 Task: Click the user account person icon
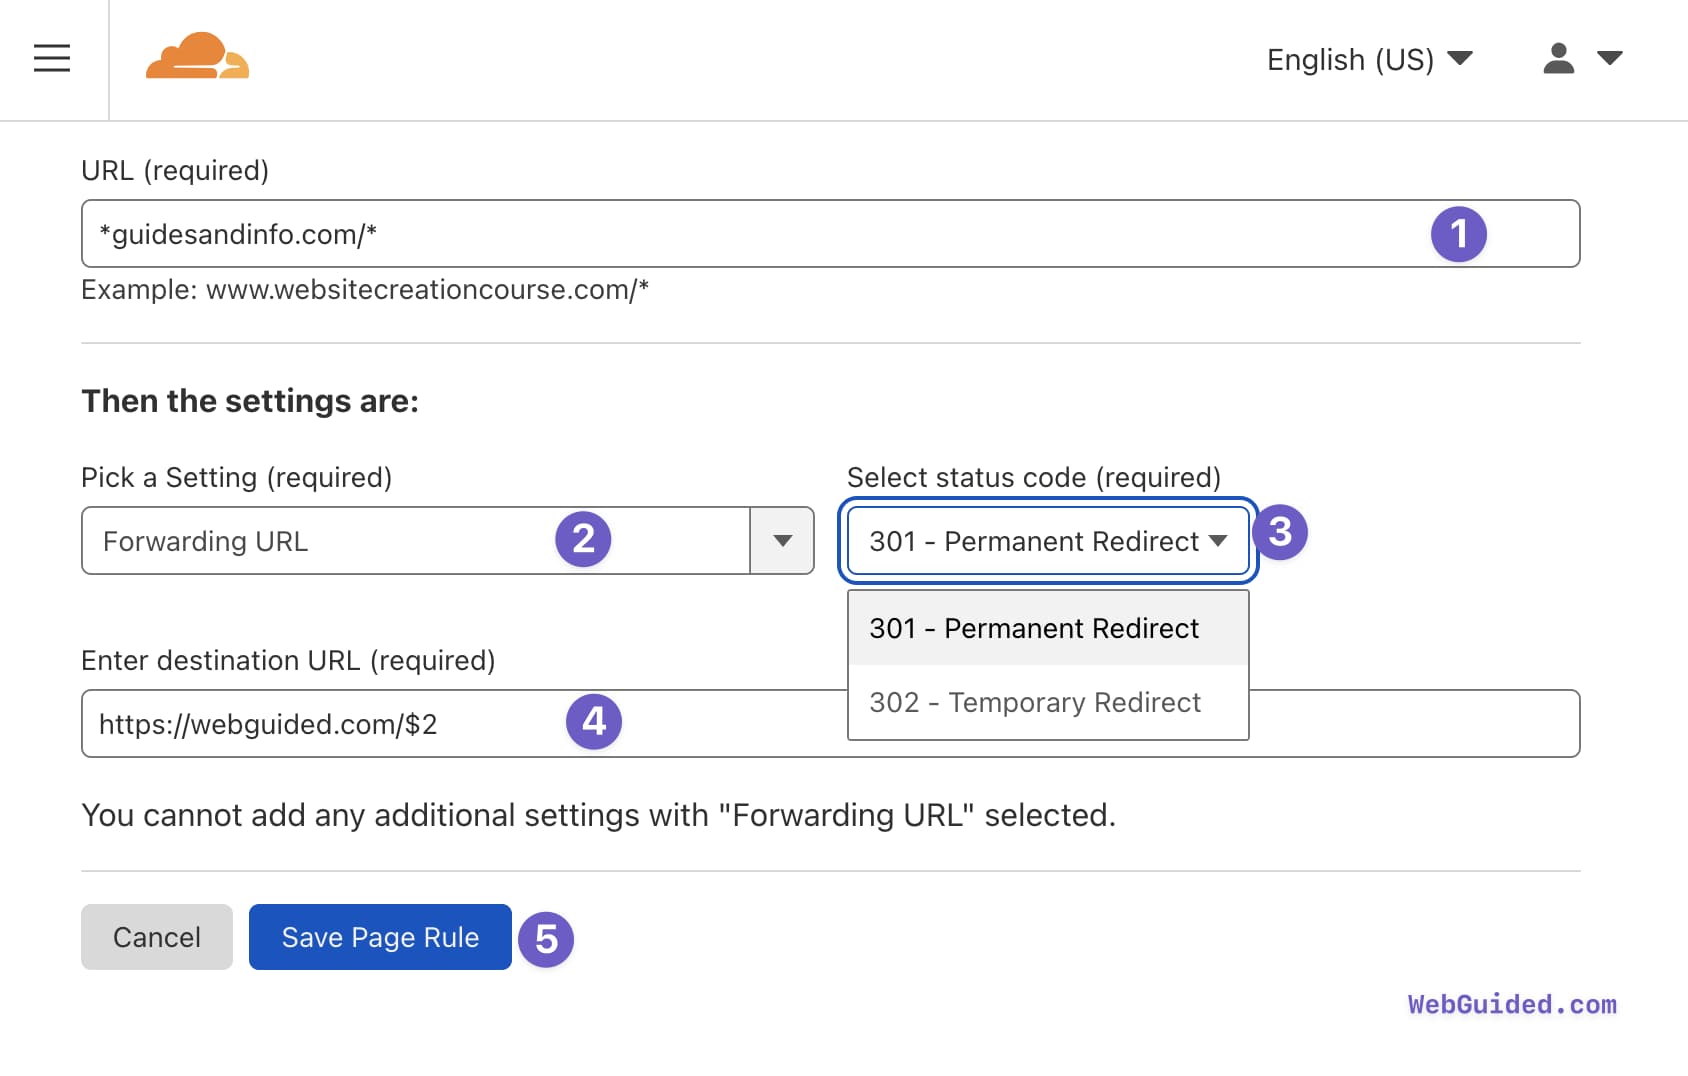click(x=1557, y=59)
